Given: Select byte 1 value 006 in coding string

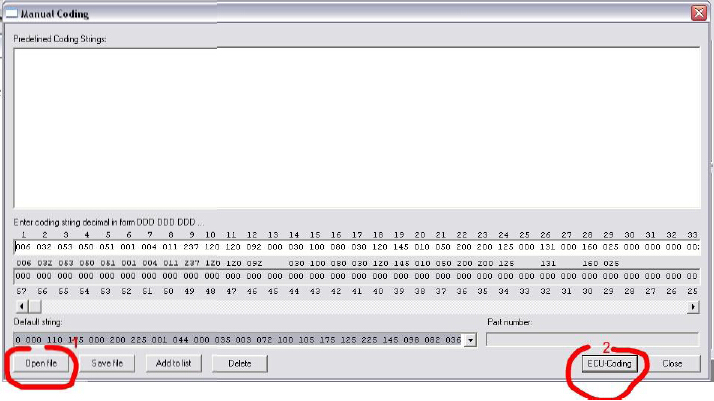Looking at the screenshot, I should 24,246.
